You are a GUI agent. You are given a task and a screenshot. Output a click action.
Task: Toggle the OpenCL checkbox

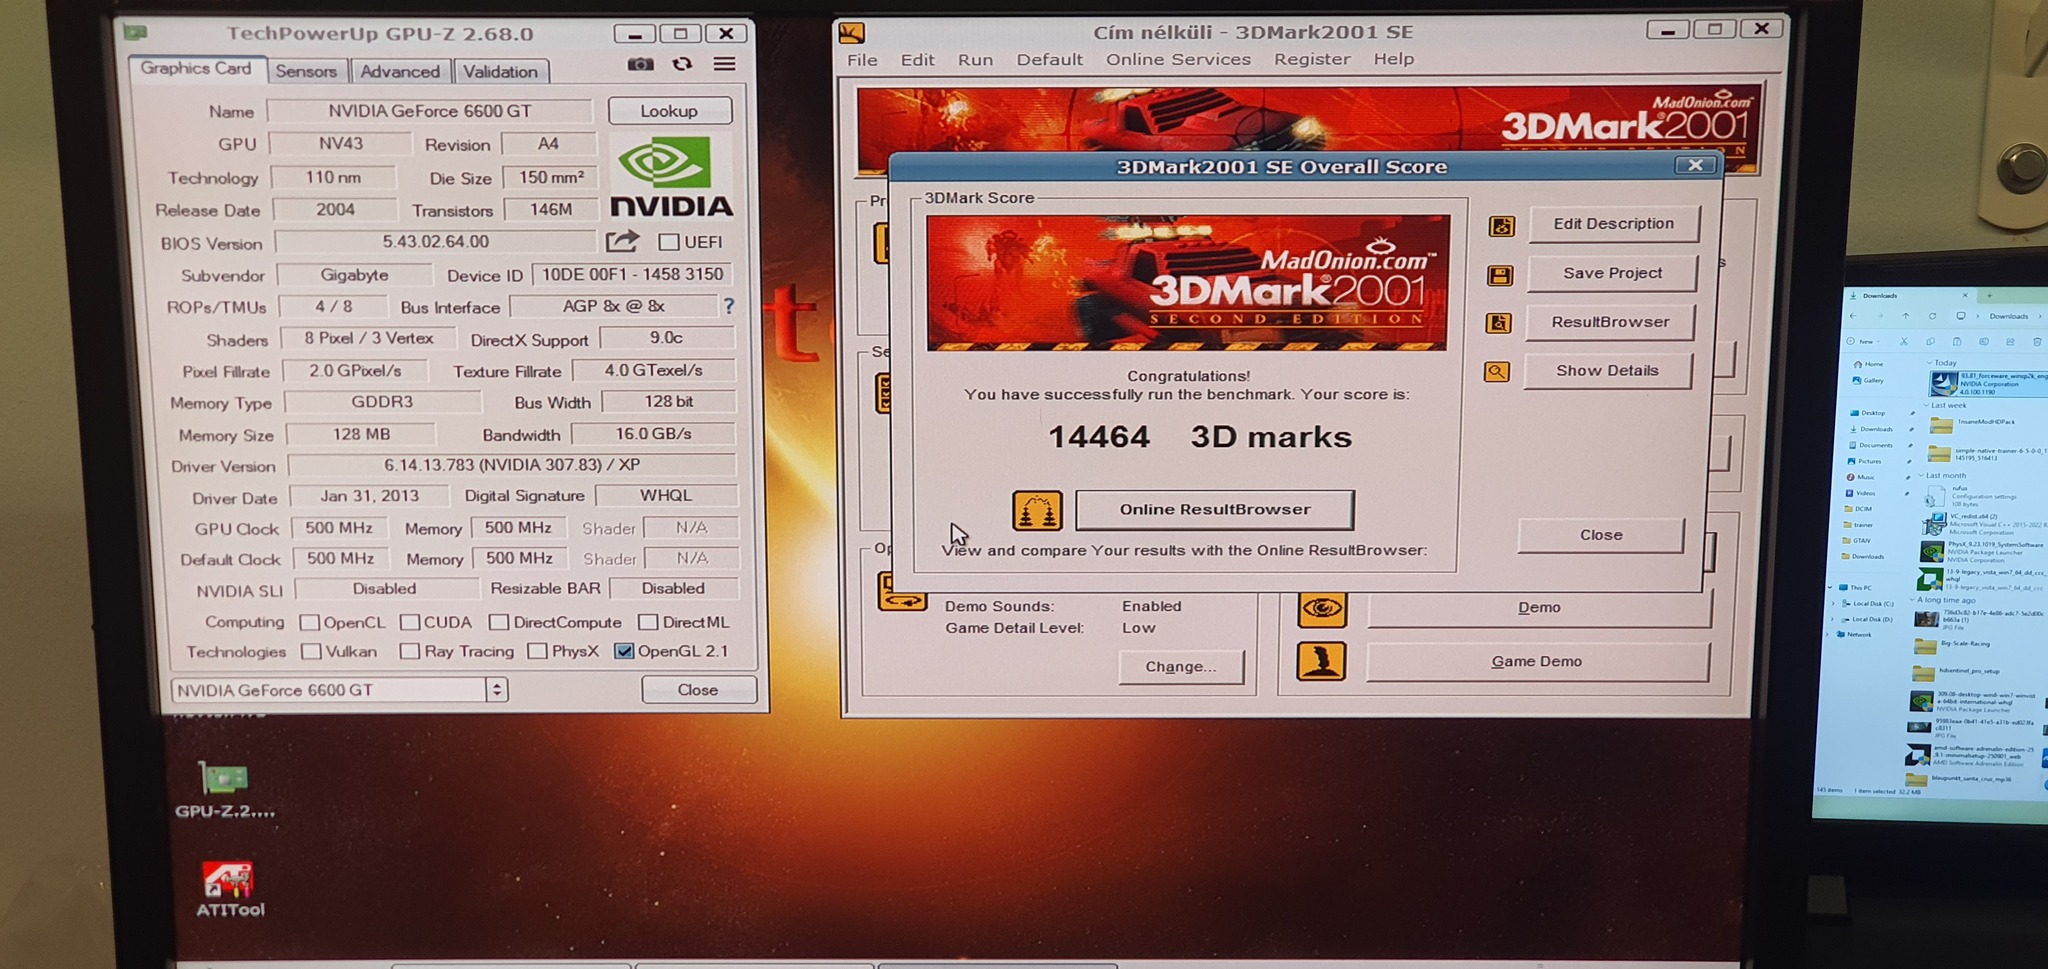click(310, 623)
